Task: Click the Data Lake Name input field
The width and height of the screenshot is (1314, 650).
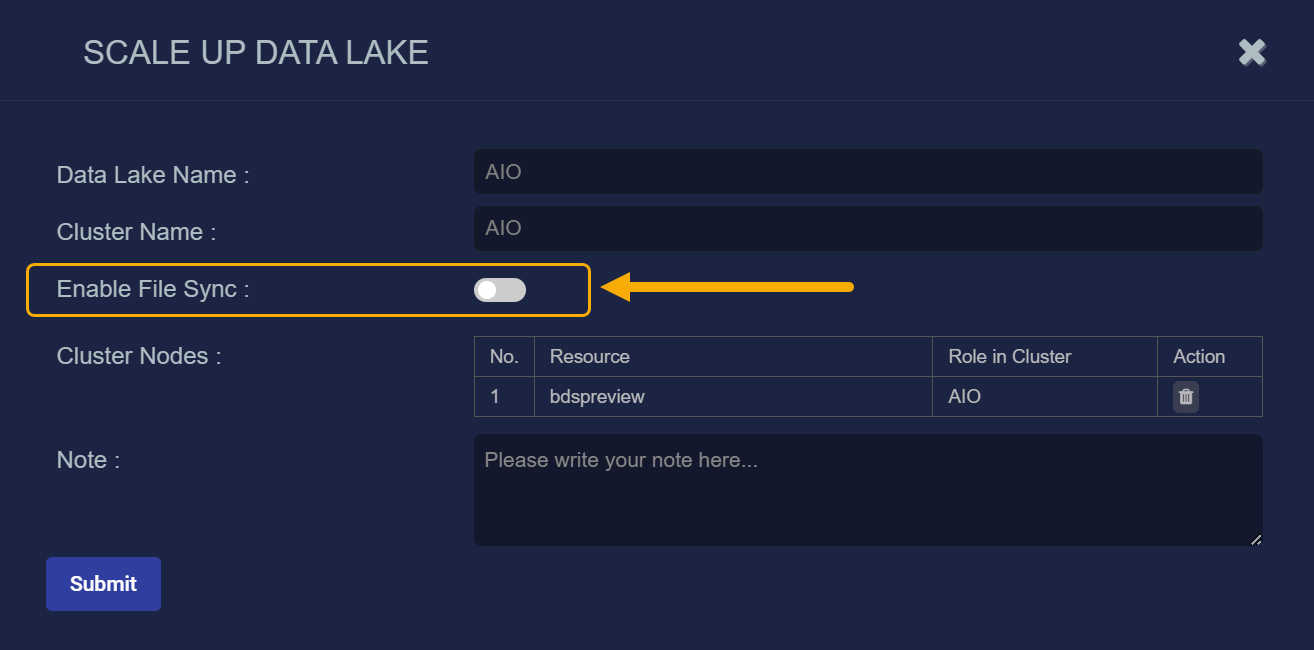Action: 867,172
